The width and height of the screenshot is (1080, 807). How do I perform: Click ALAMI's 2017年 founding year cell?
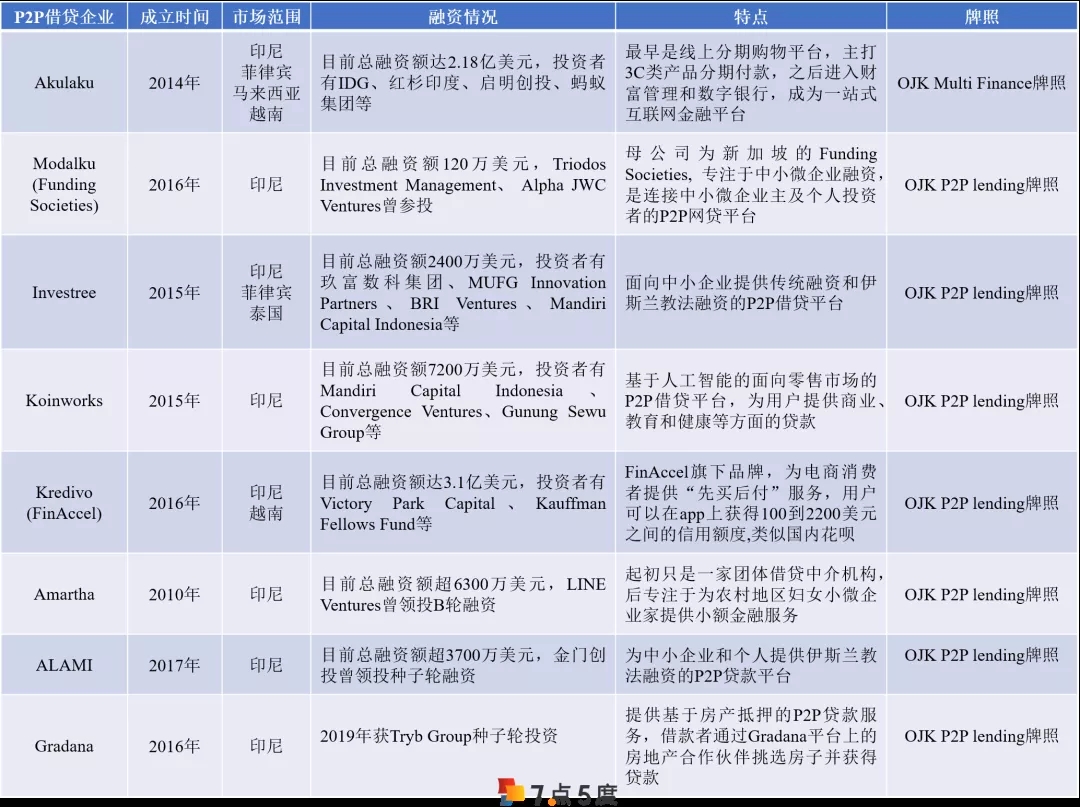[174, 665]
